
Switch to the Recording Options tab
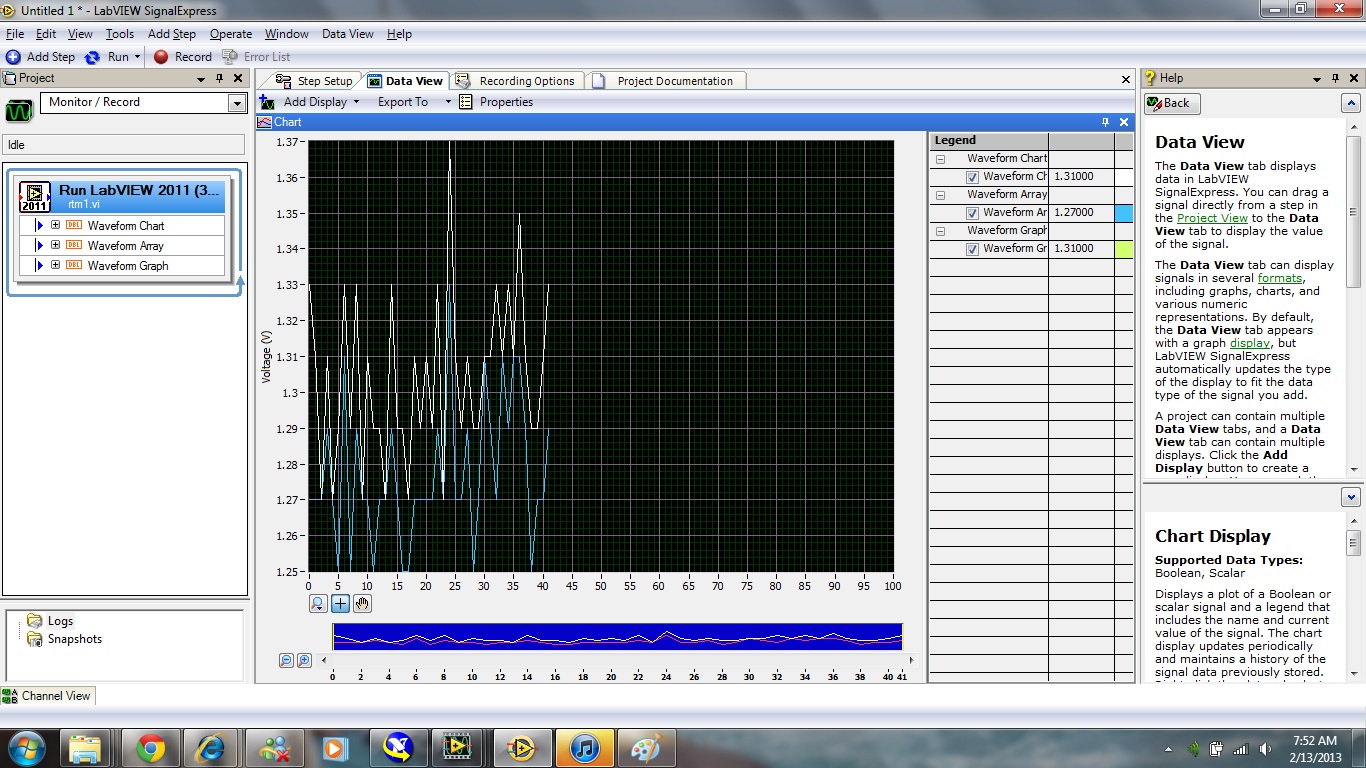(518, 81)
